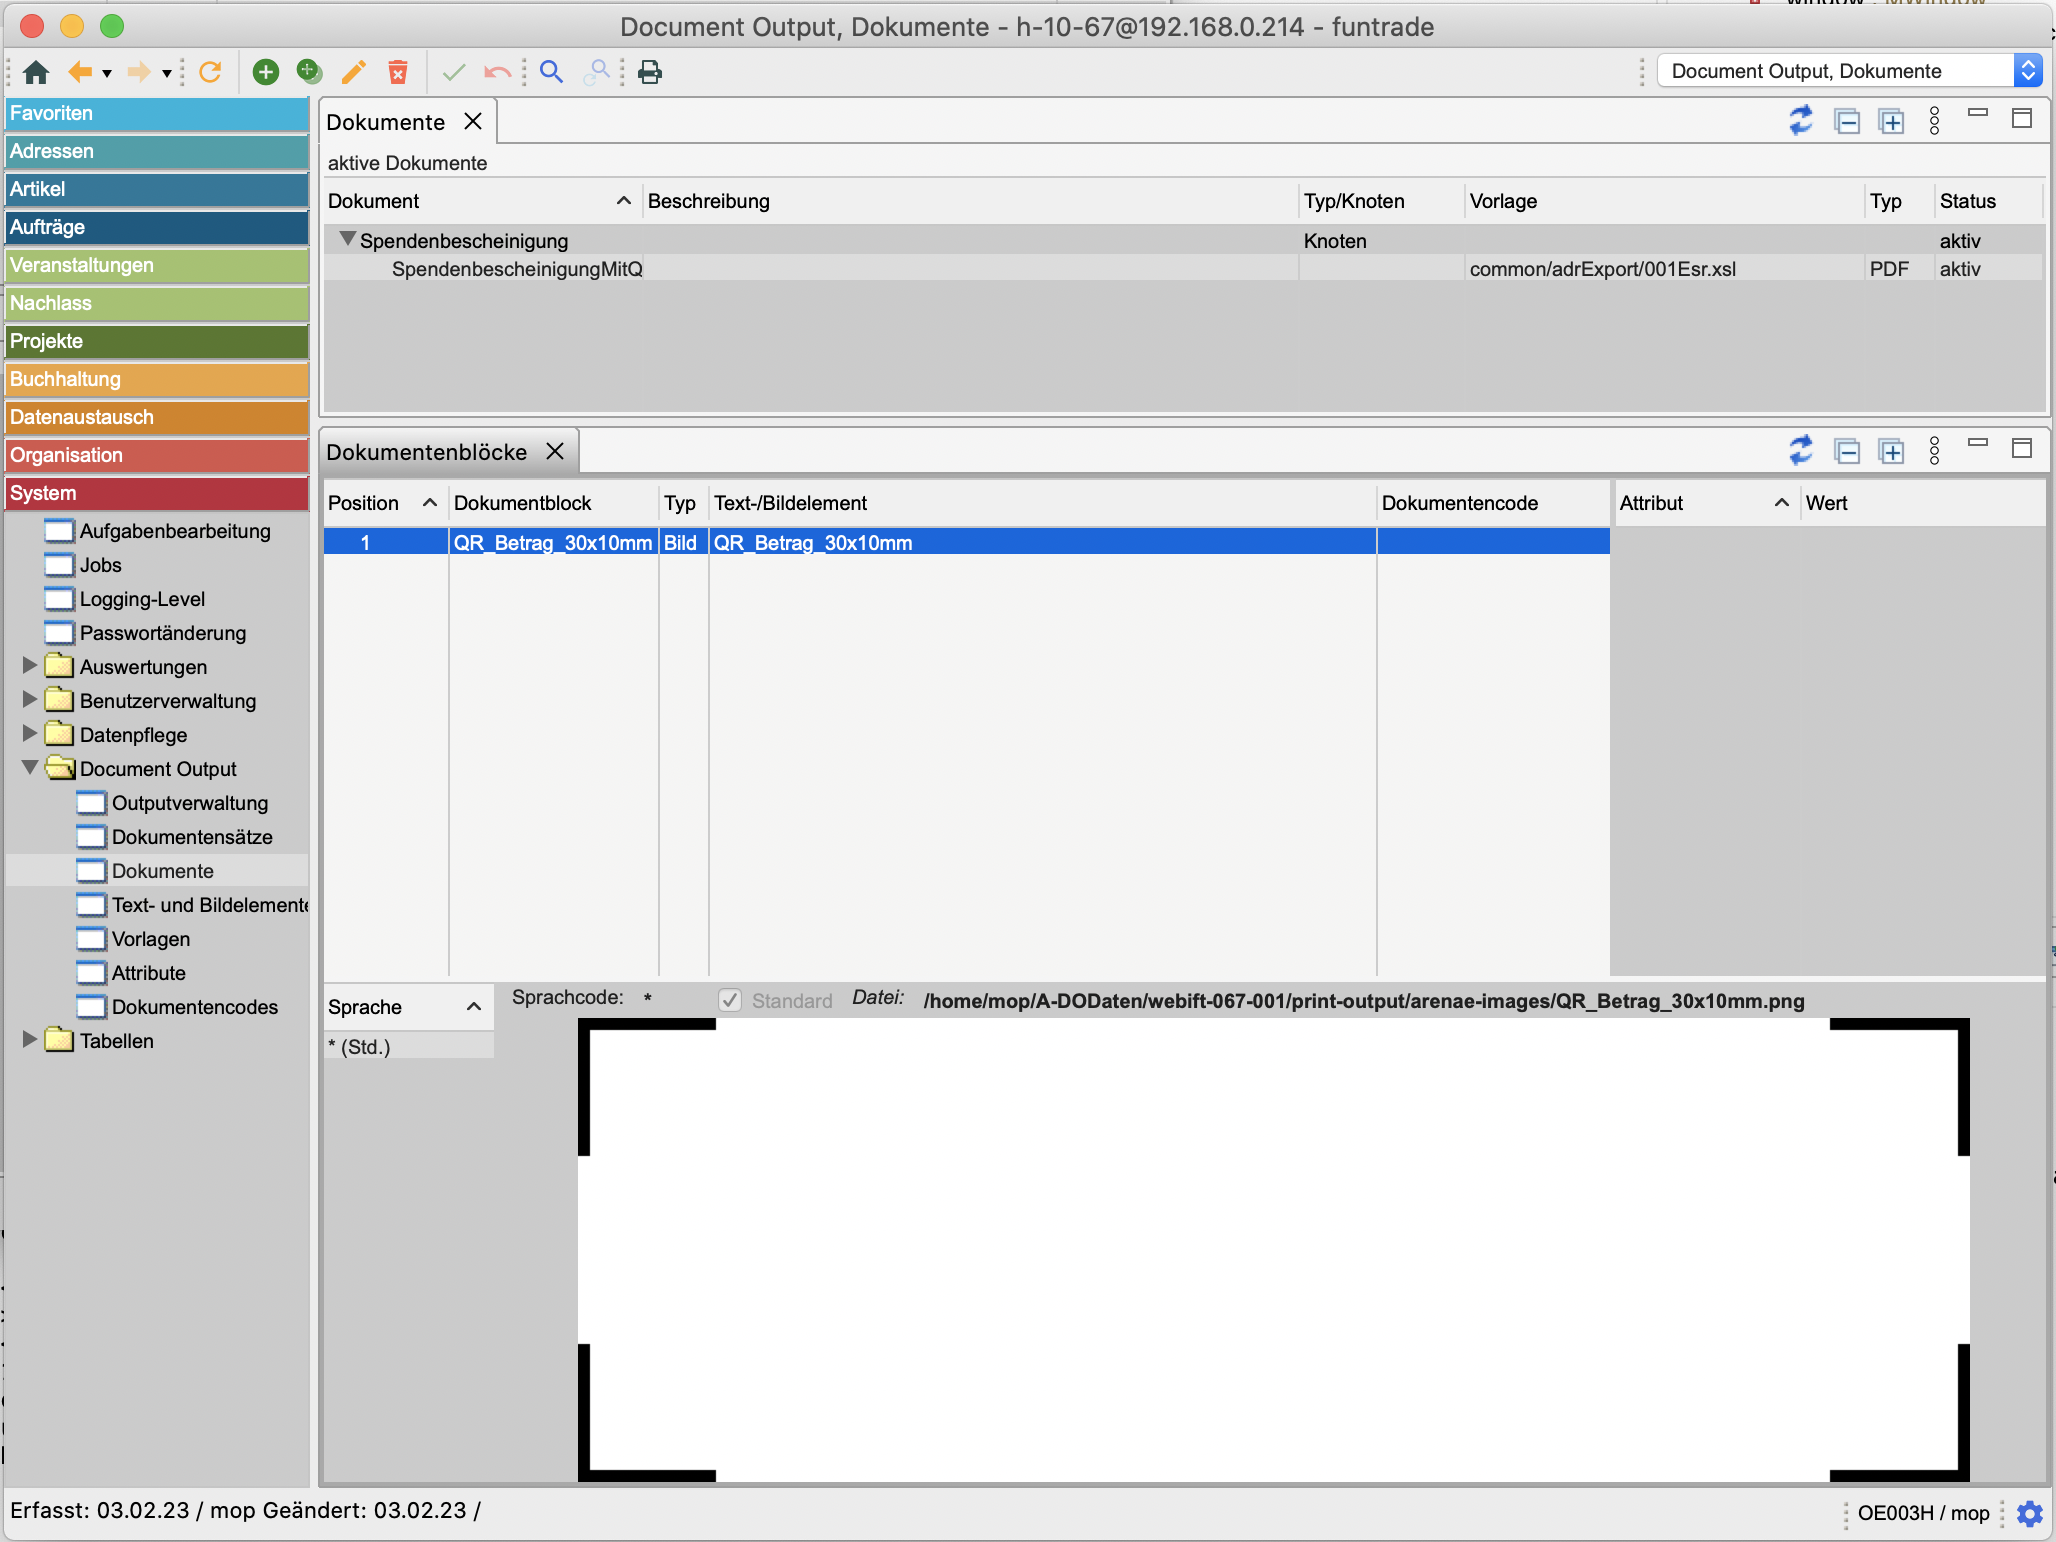Collapse the Document Output folder

(30, 768)
